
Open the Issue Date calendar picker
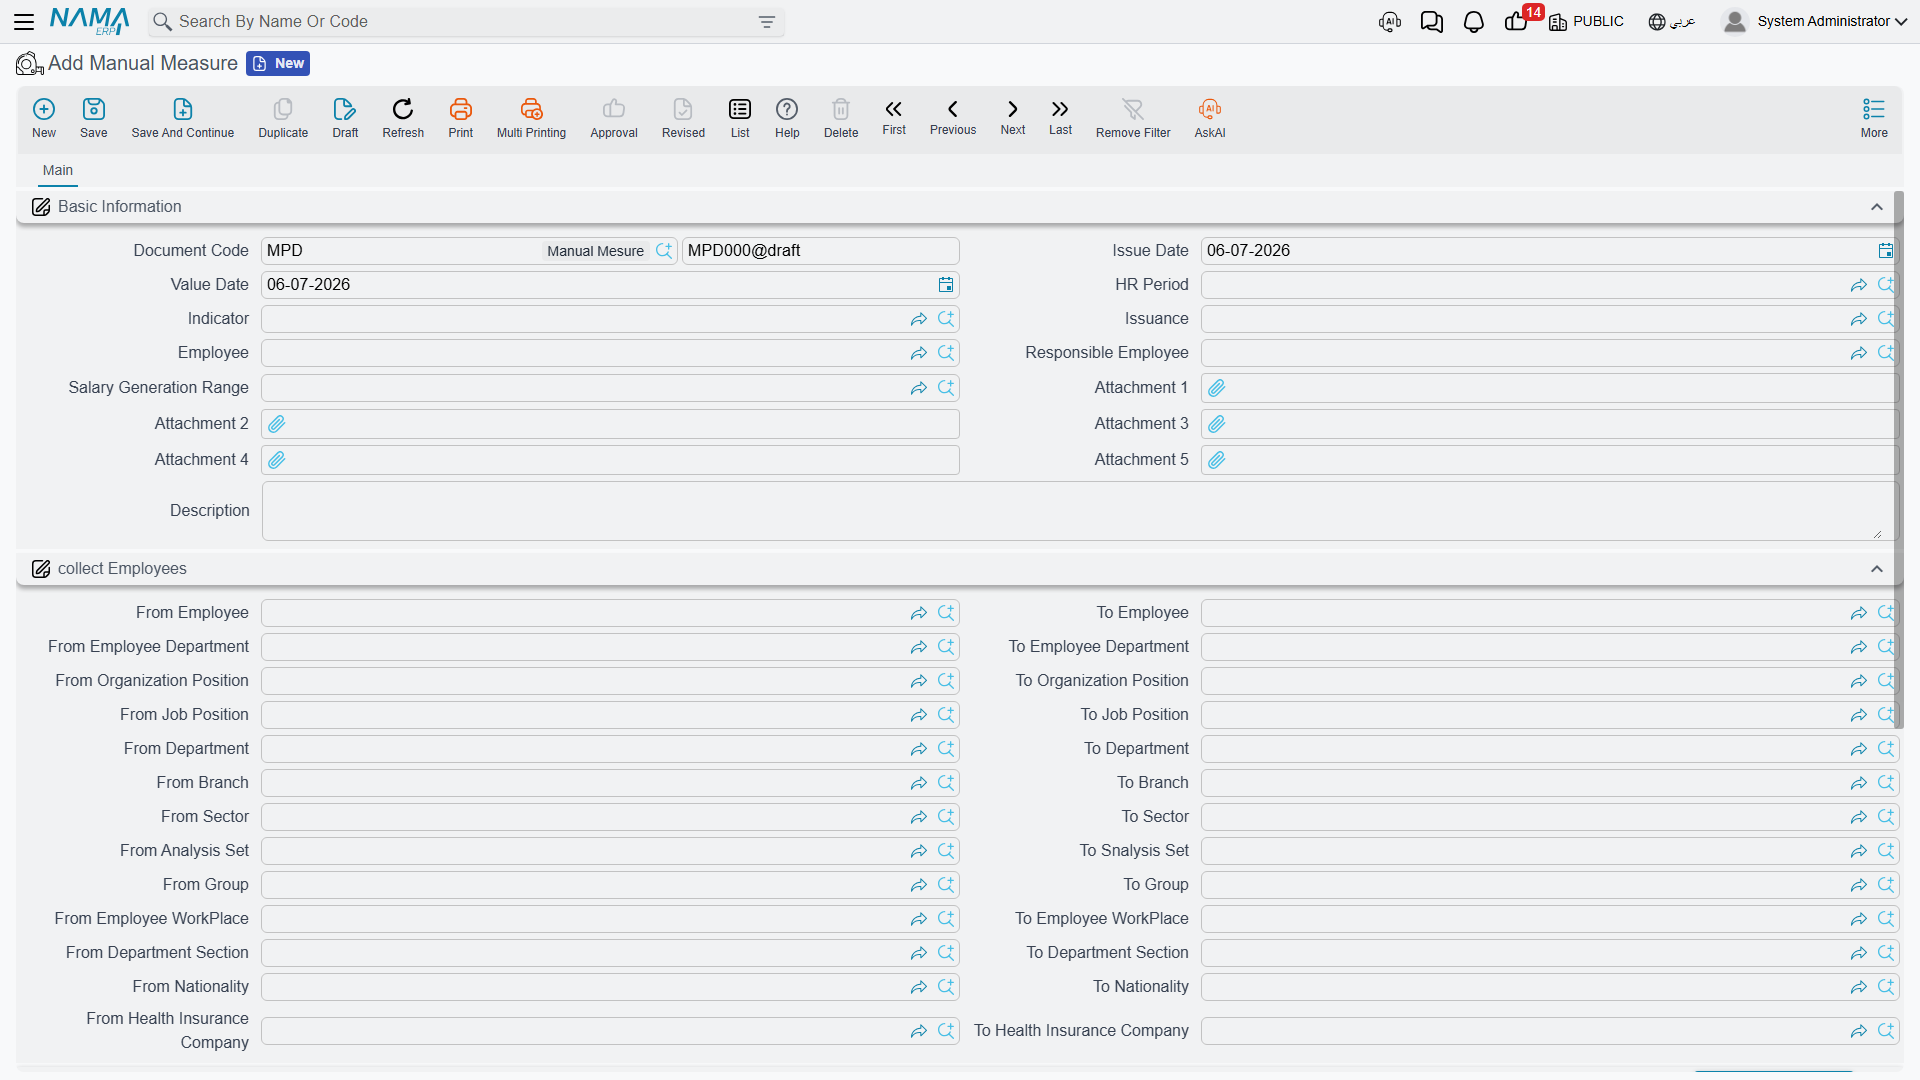click(1885, 251)
